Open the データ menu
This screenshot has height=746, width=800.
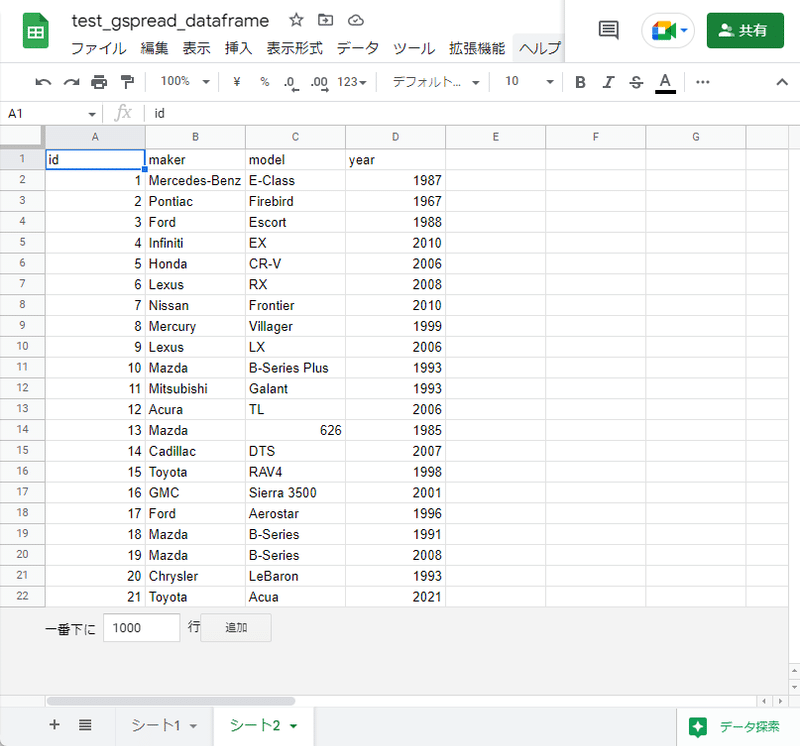[358, 48]
